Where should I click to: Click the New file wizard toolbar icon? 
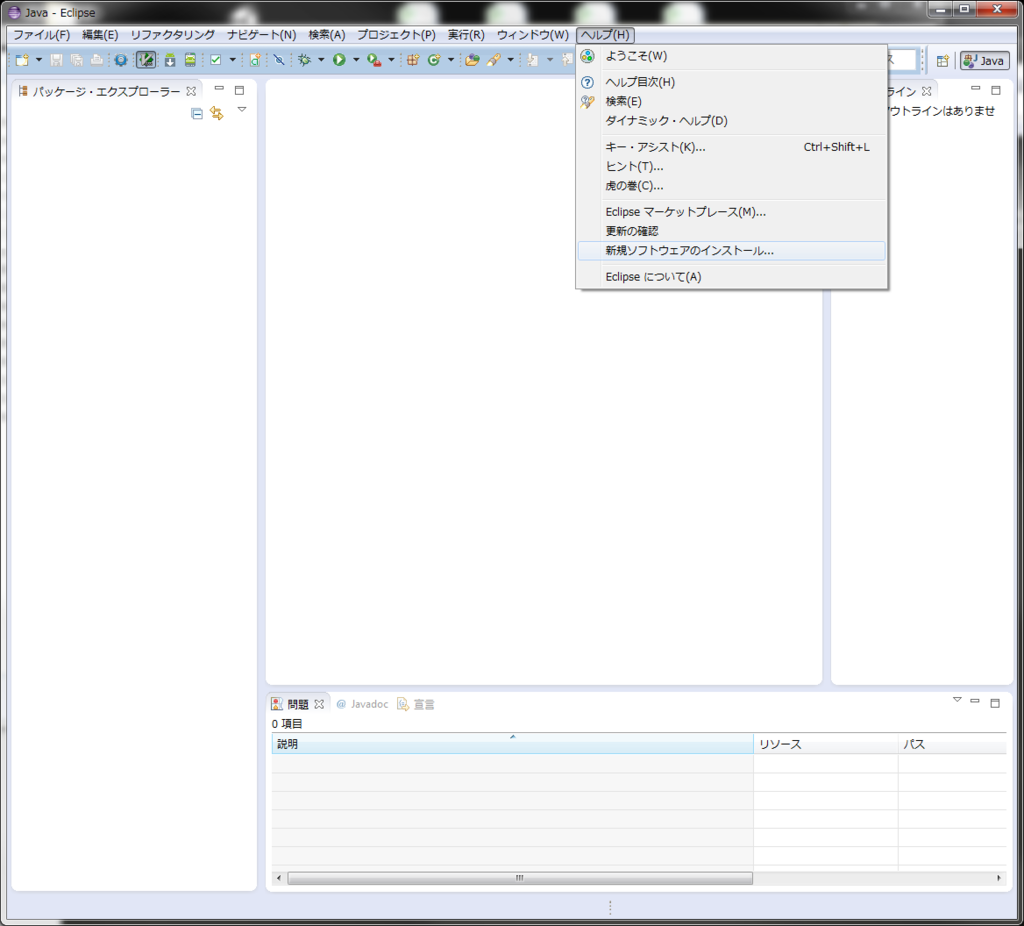coord(22,60)
